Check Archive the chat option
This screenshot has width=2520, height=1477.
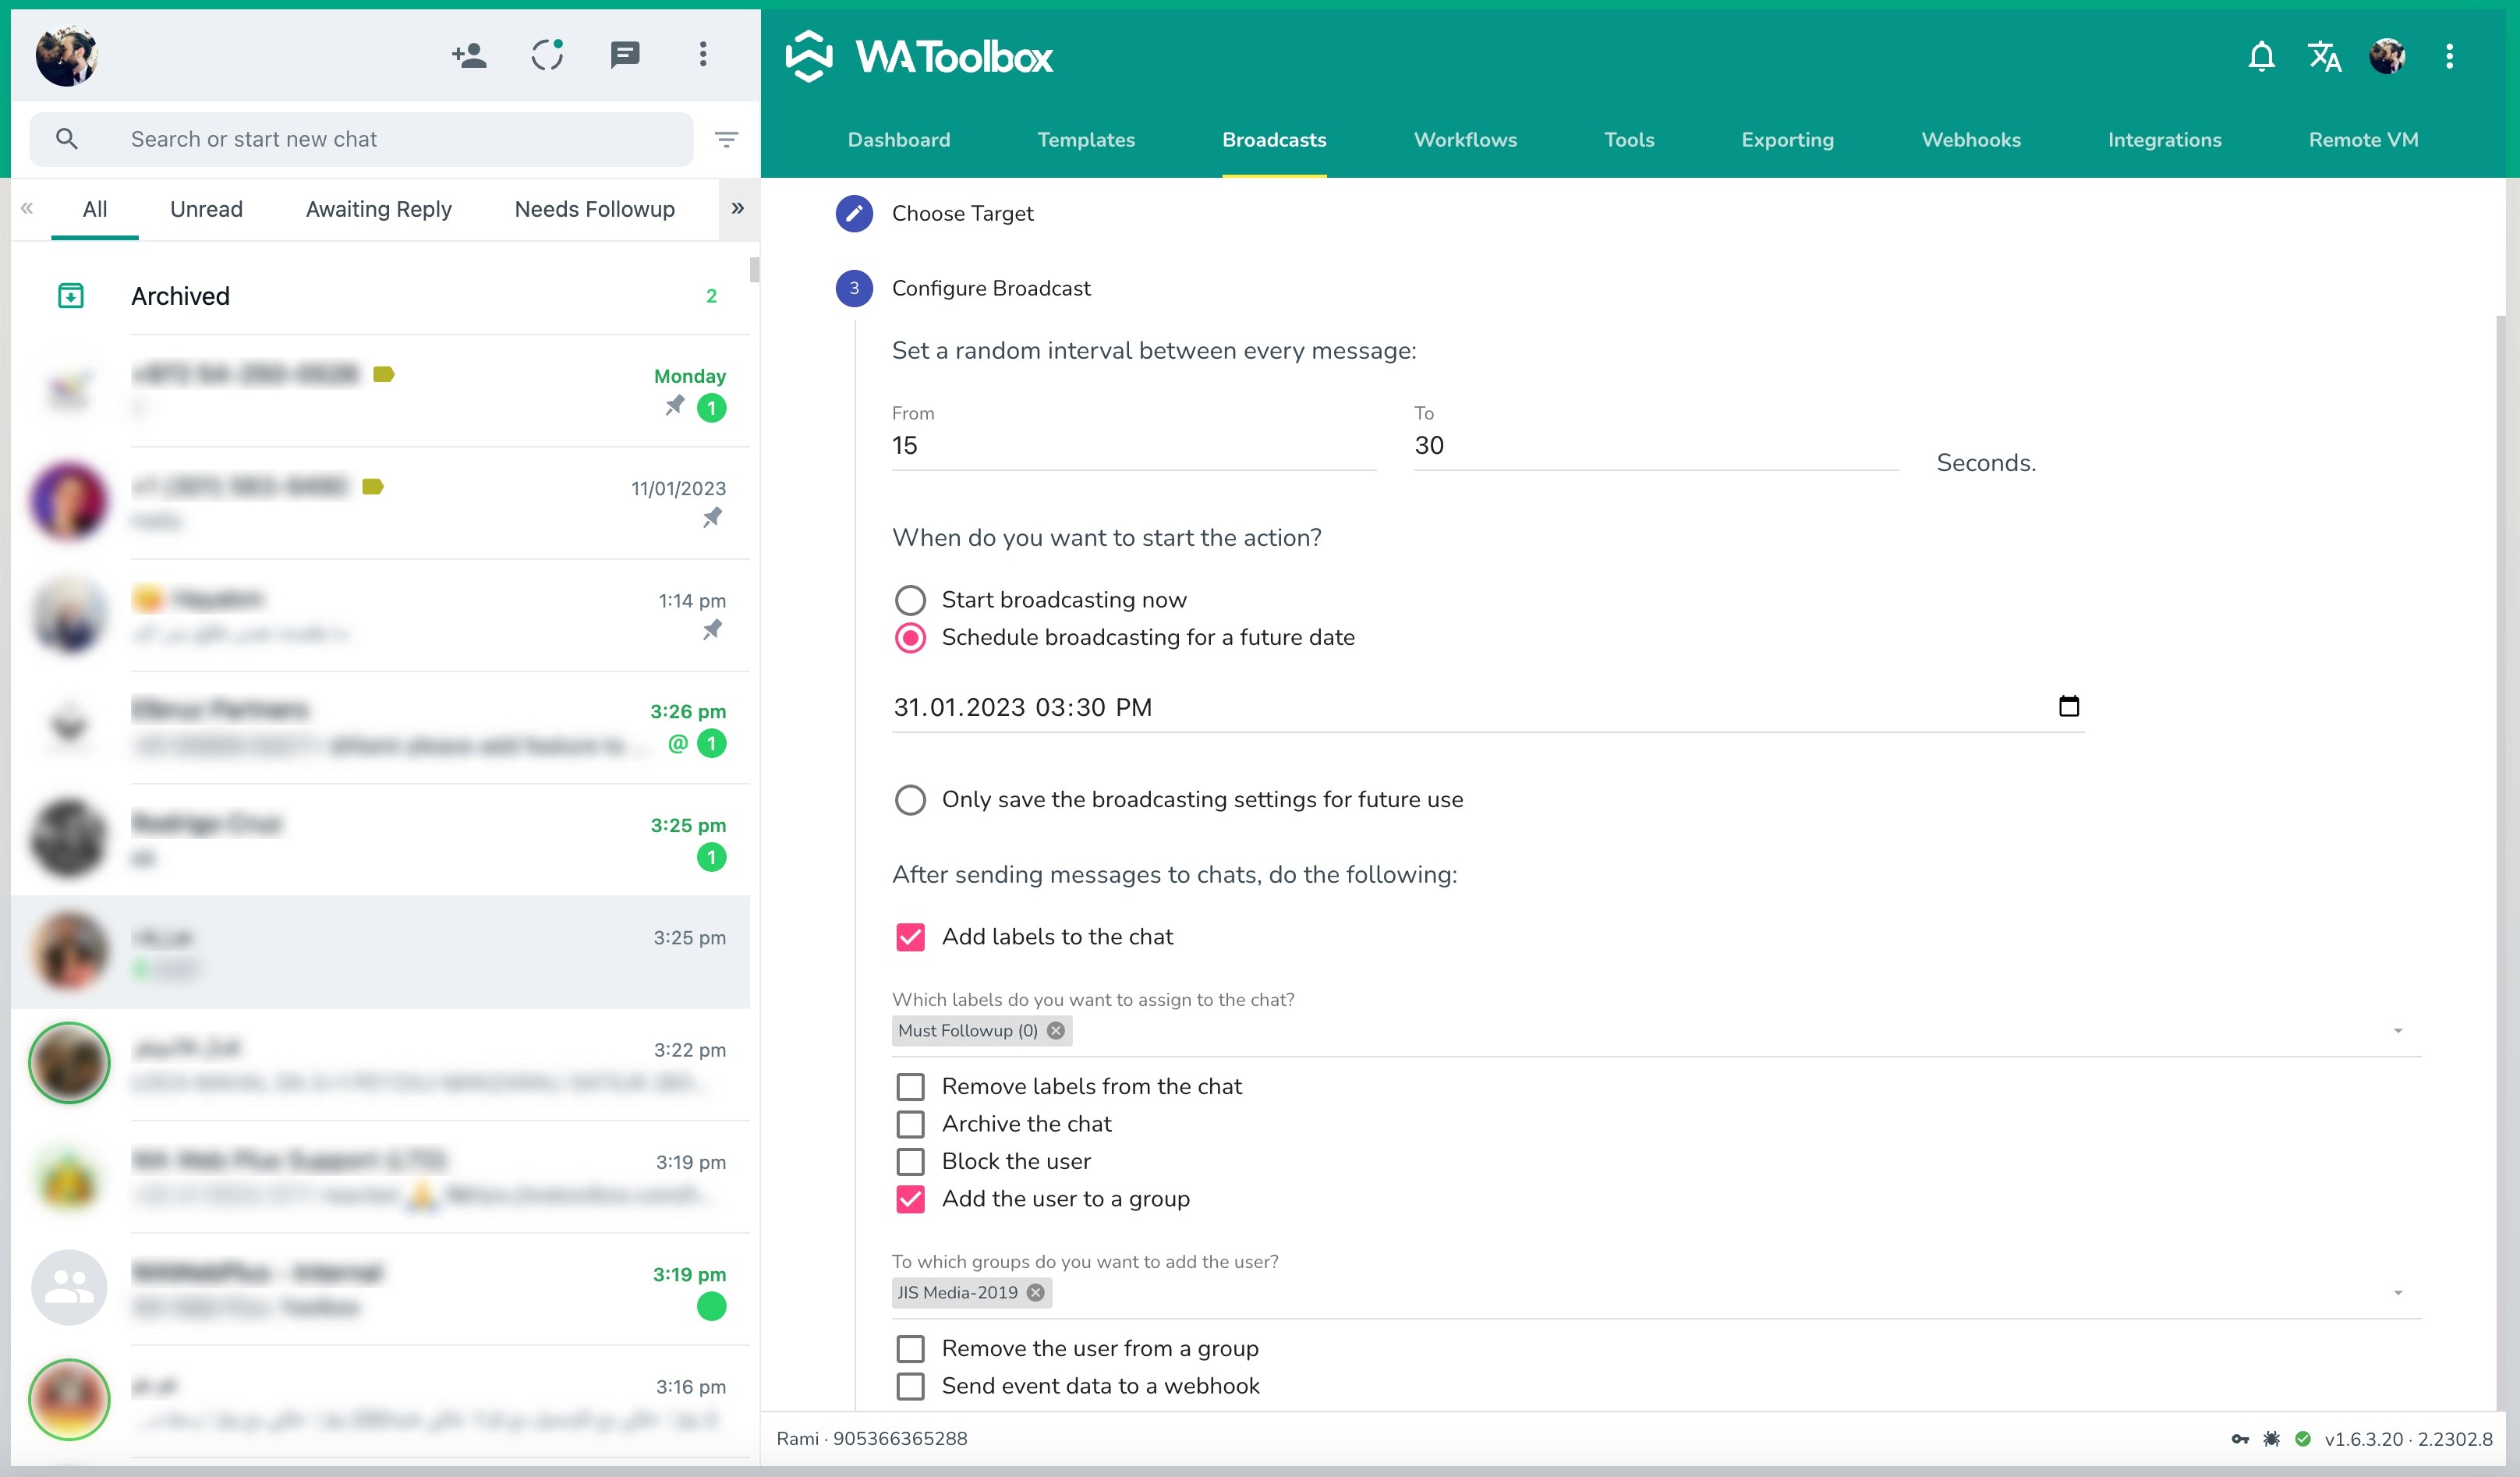coord(910,1124)
